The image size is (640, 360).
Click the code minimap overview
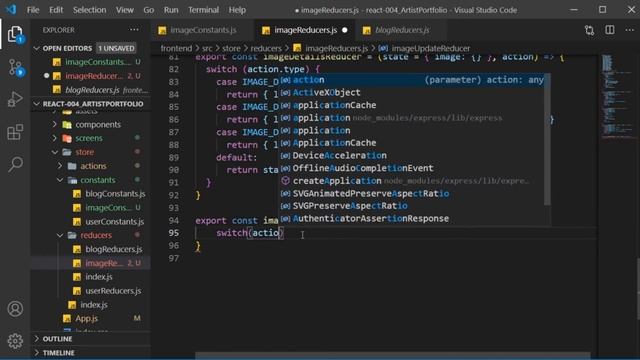click(x=618, y=98)
